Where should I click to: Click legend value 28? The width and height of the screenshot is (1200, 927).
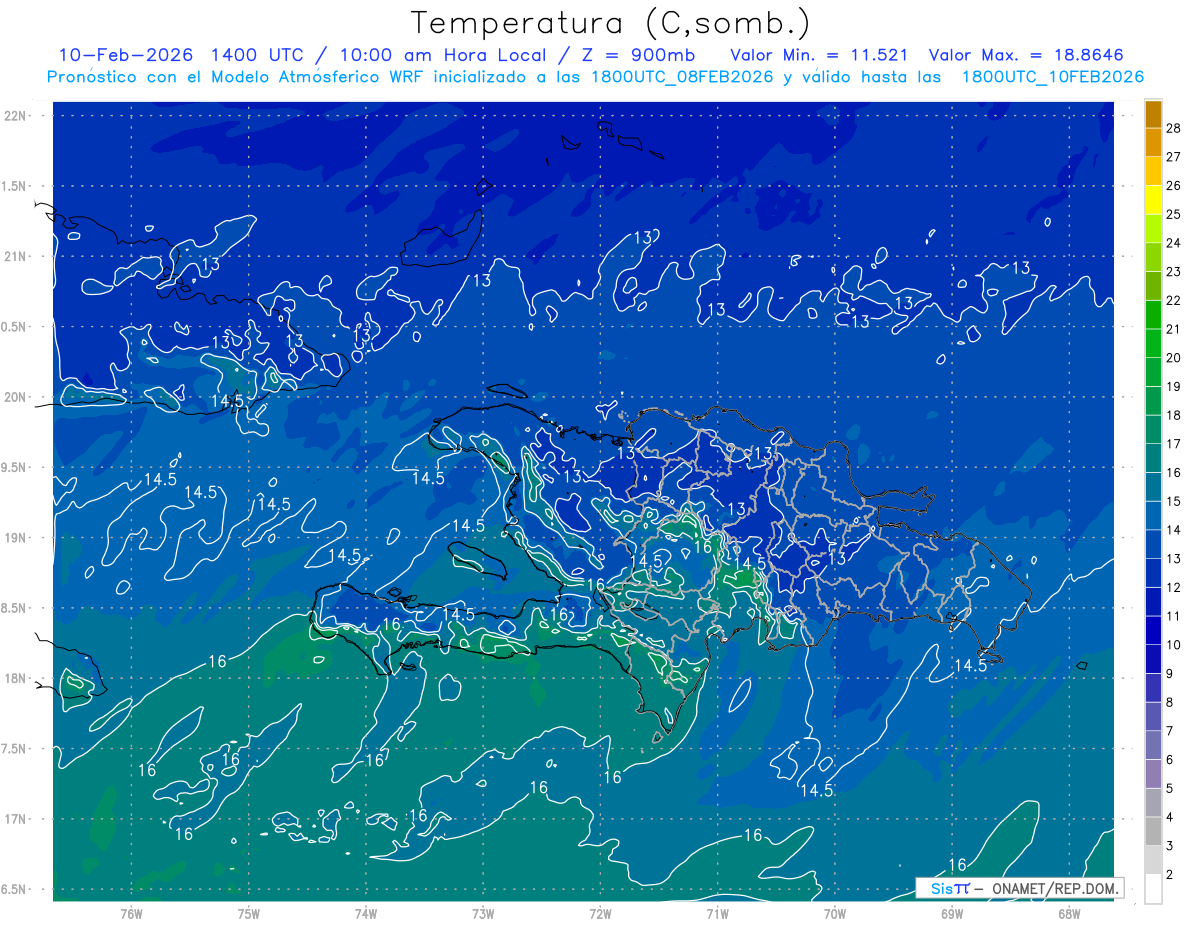pos(1173,128)
